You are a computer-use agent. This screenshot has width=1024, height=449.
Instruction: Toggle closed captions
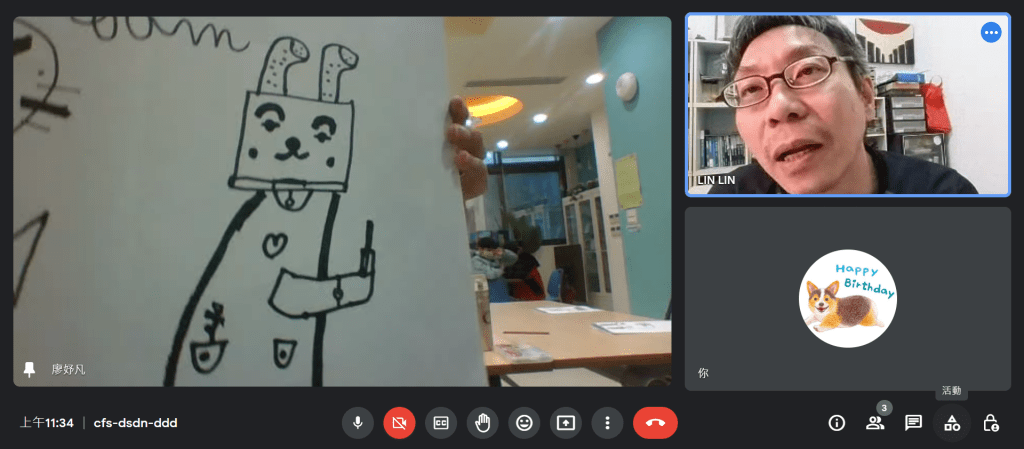[440, 423]
